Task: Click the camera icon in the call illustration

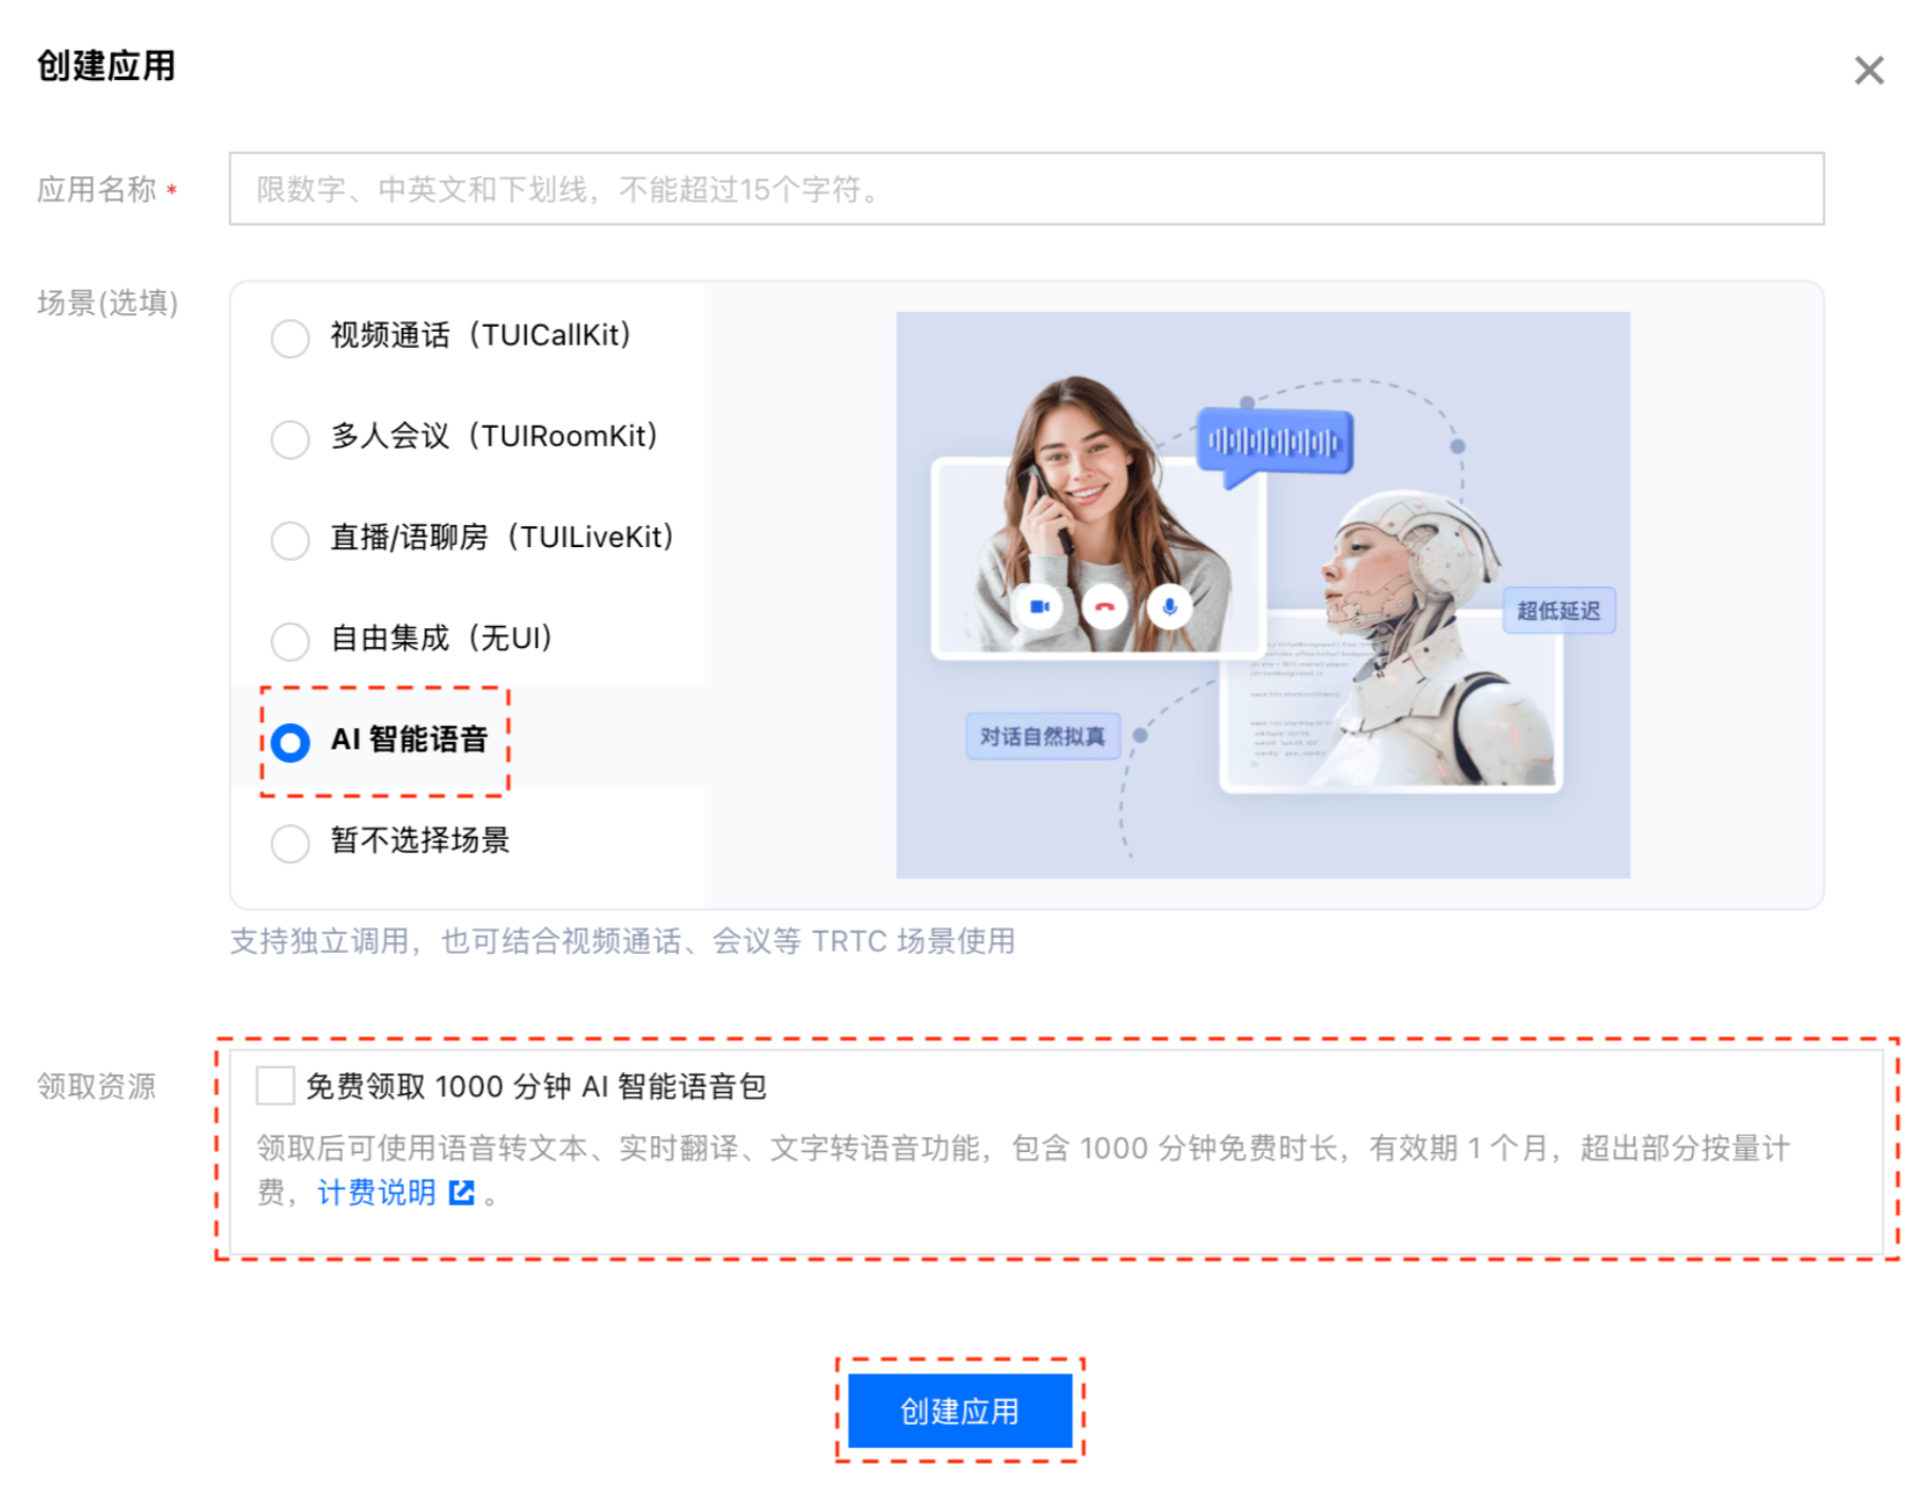Action: (1040, 606)
